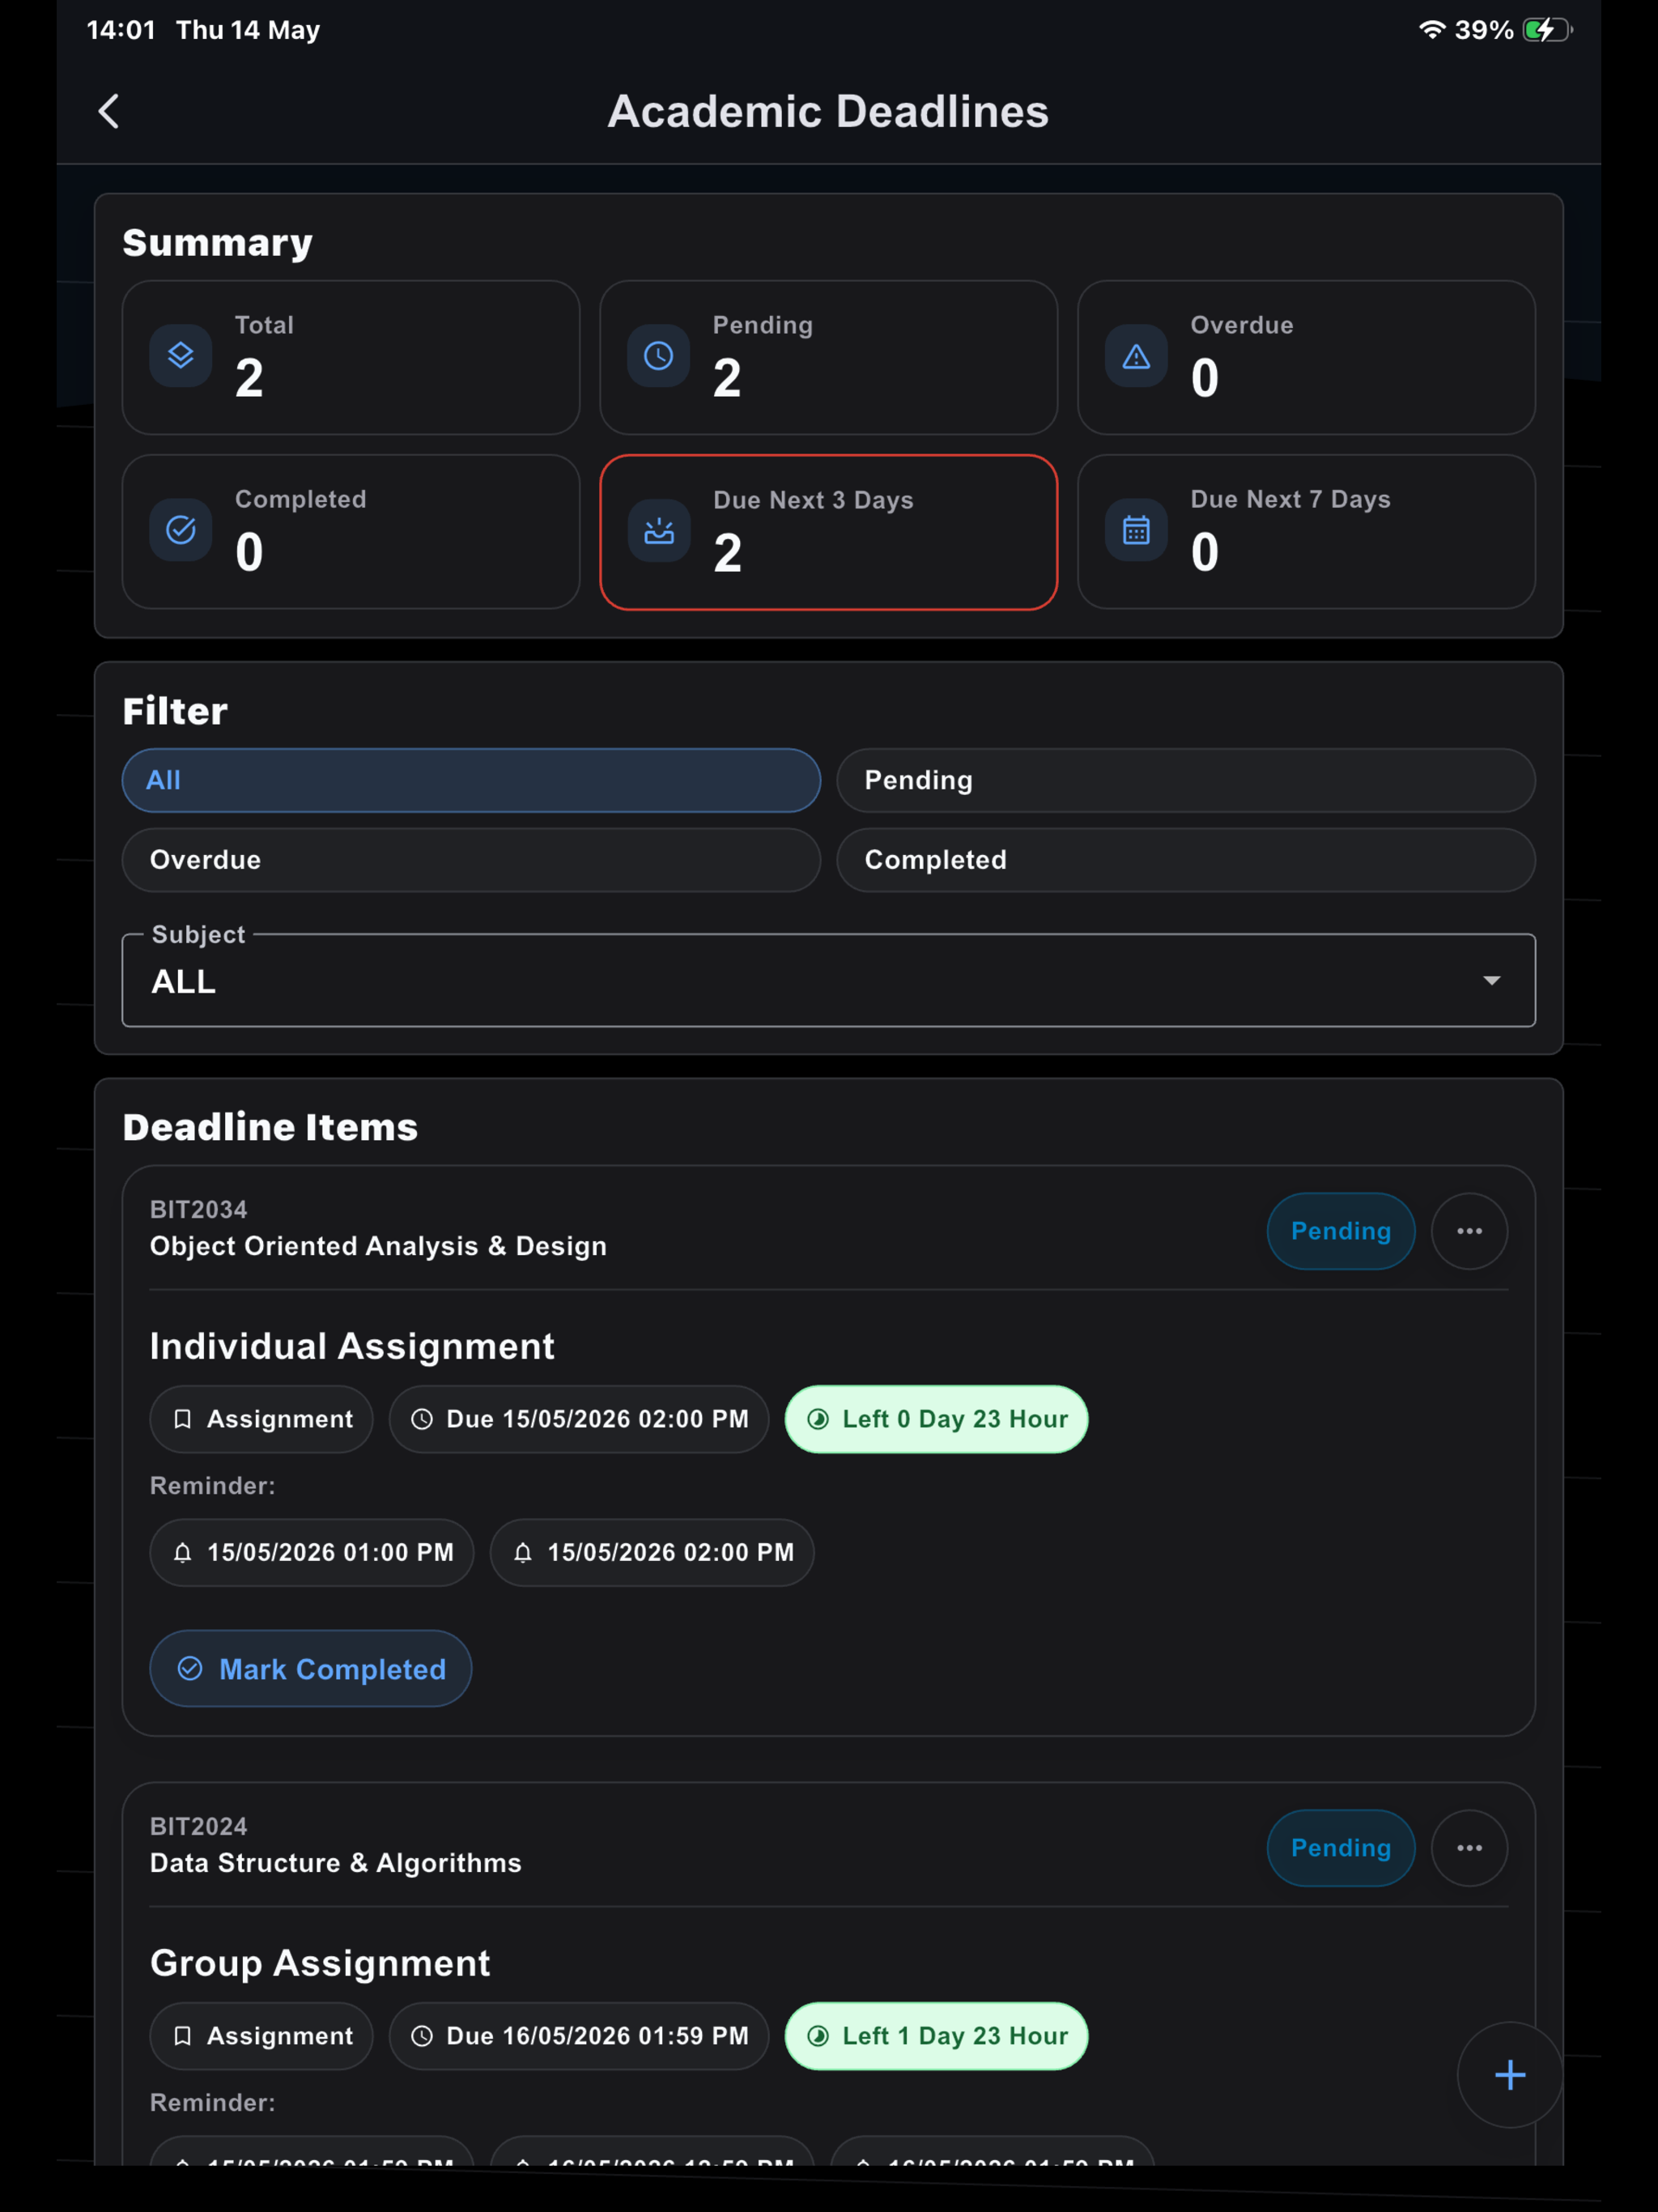Tap the Pending status badge for BIT2034
This screenshot has height=2212, width=1658.
coord(1341,1231)
